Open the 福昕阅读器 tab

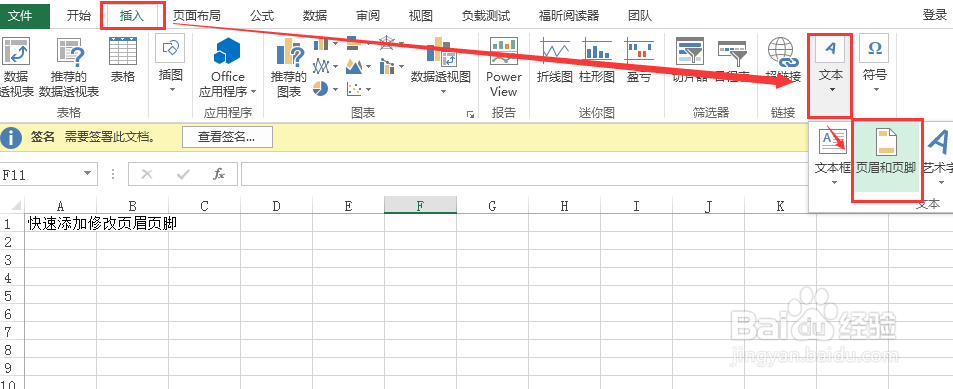coord(569,16)
